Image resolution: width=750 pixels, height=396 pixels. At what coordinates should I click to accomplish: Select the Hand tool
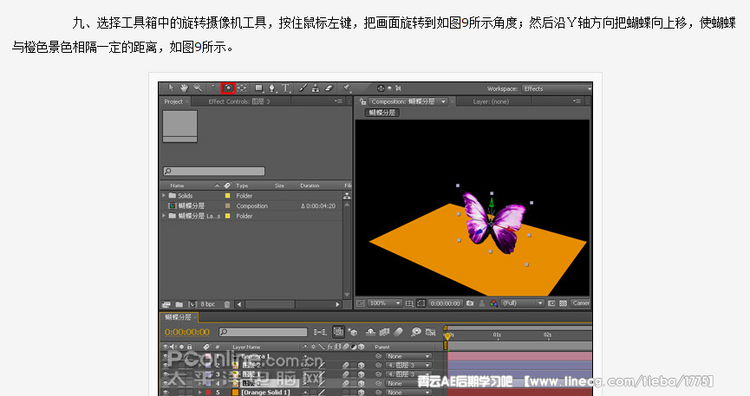(184, 88)
